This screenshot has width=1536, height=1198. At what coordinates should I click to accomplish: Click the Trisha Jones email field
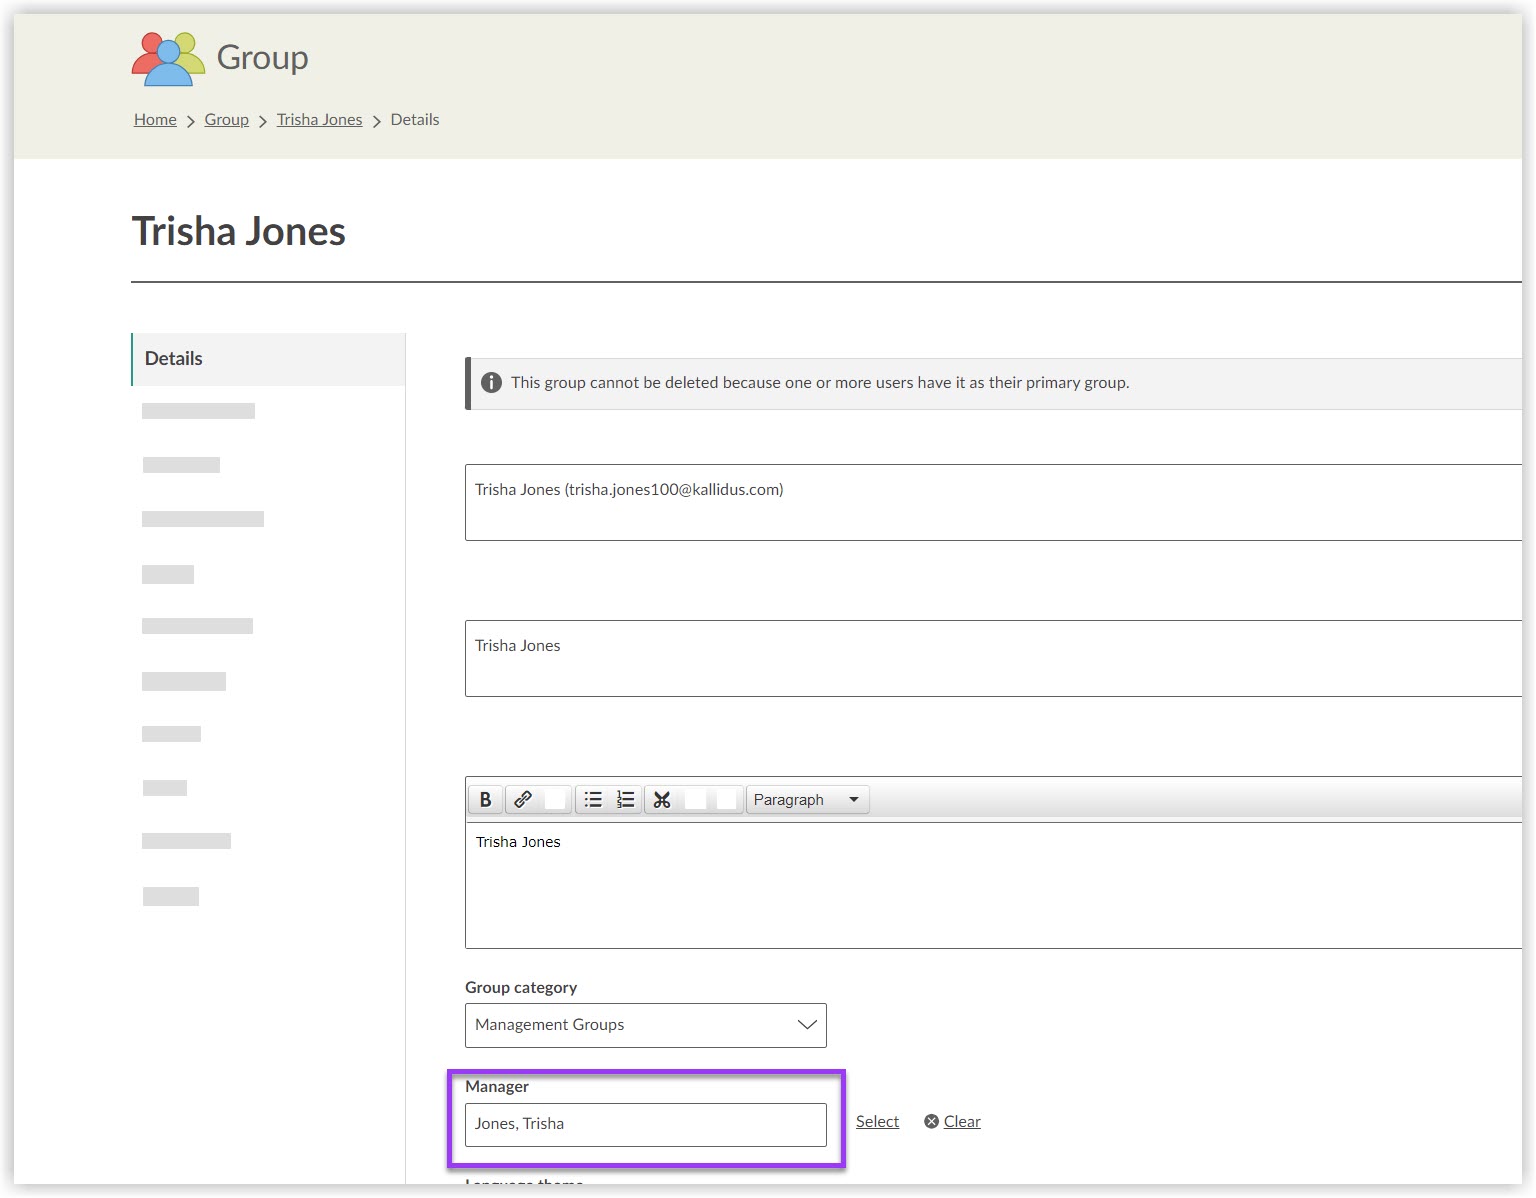[800, 502]
